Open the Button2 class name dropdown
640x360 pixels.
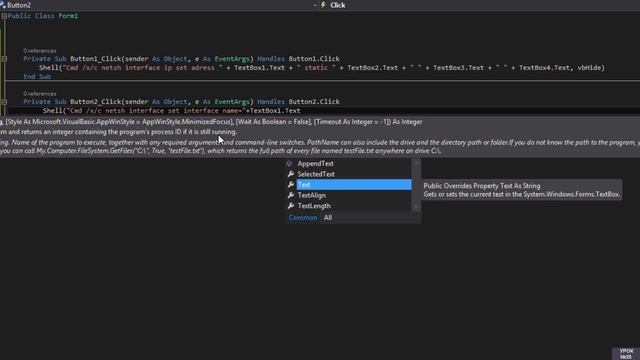pyautogui.click(x=159, y=5)
